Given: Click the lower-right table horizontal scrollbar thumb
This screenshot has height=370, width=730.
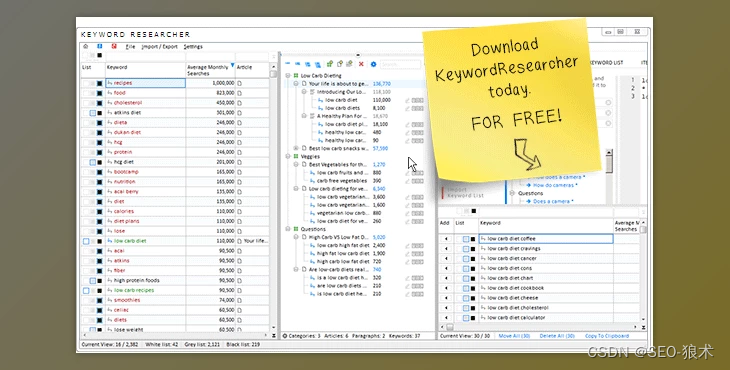Looking at the screenshot, I should tap(450, 327).
